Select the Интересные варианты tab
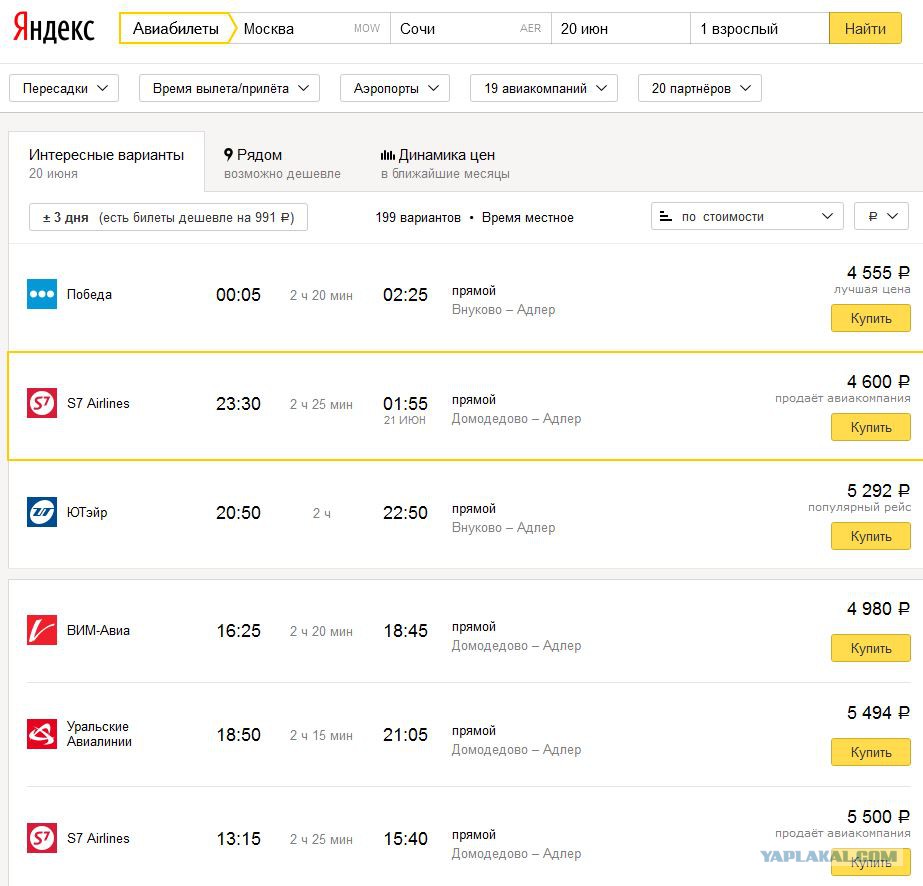Viewport: 923px width, 886px height. coord(107,162)
